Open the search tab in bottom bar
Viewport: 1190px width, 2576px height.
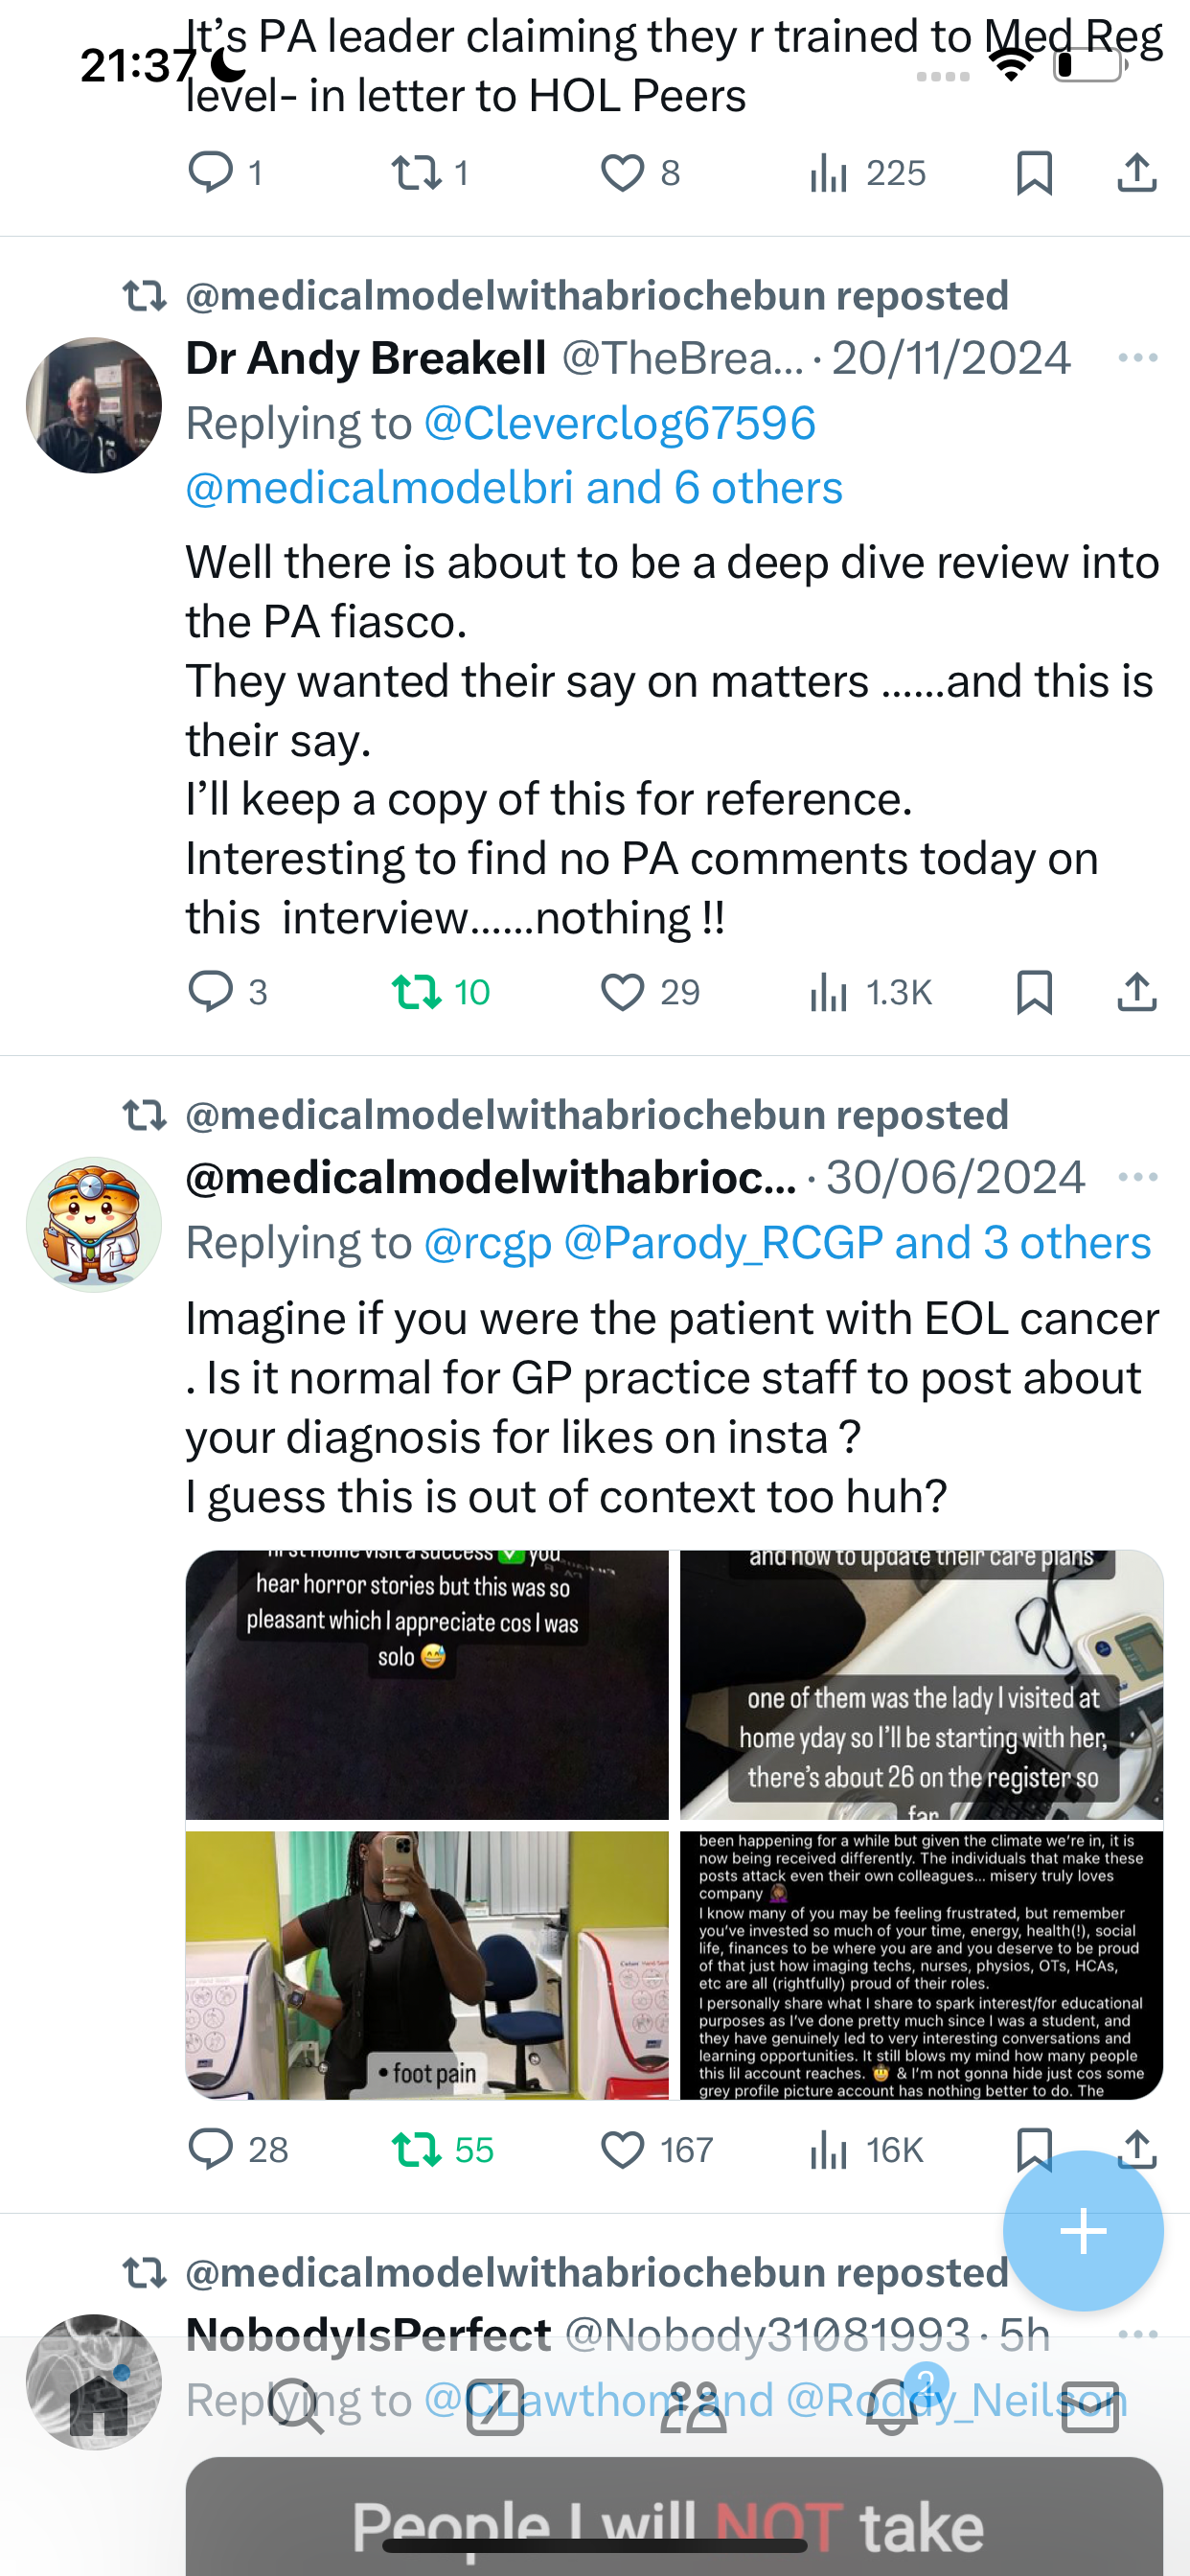297,2407
